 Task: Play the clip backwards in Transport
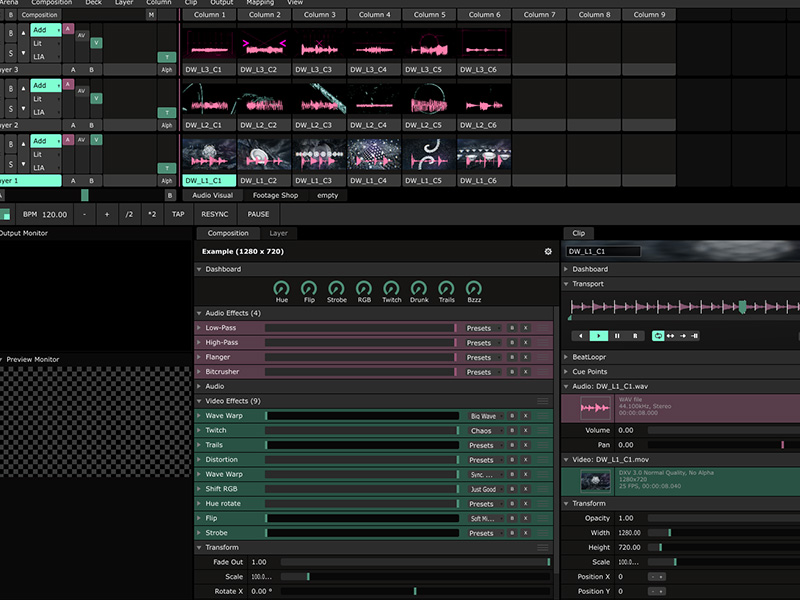tap(579, 336)
